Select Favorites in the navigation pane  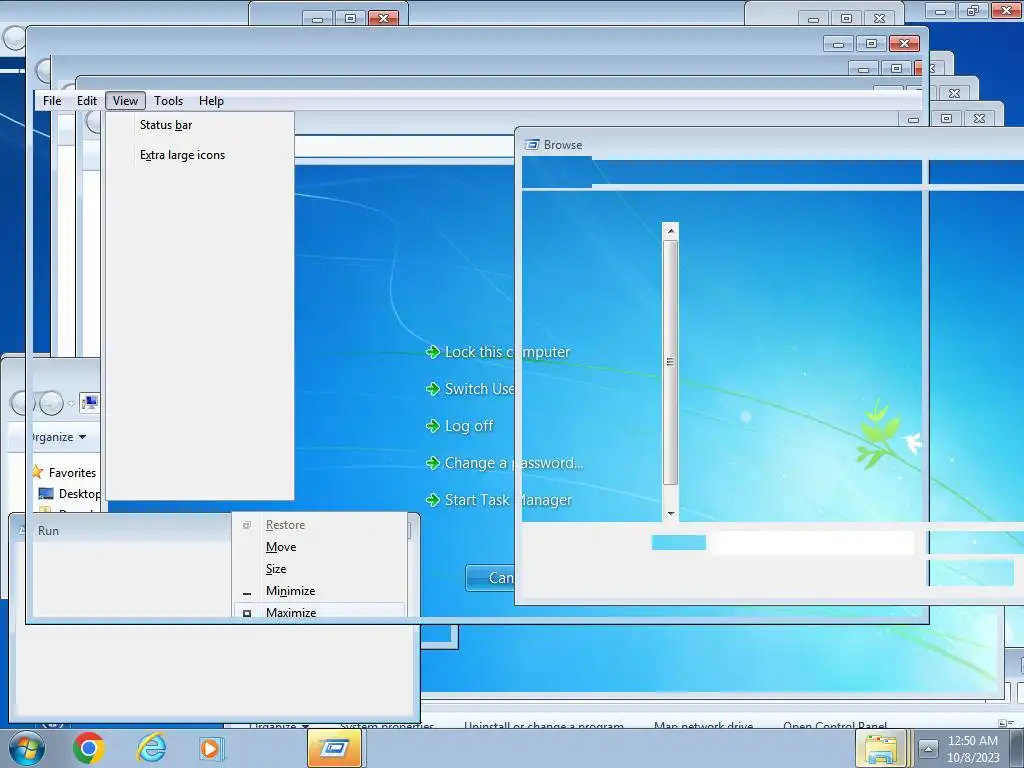72,472
